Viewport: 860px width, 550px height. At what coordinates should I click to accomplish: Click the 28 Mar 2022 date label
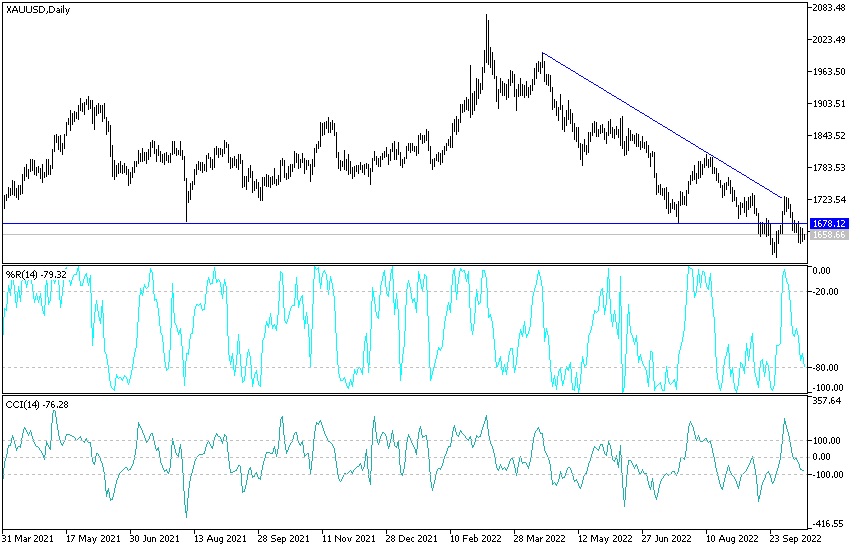click(x=540, y=538)
